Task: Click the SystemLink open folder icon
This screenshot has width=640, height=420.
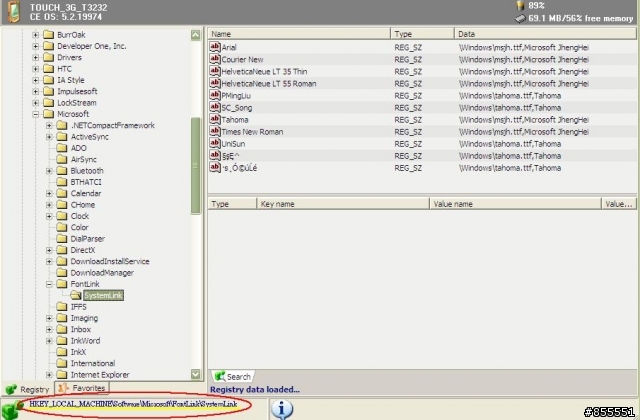Action: click(x=76, y=295)
